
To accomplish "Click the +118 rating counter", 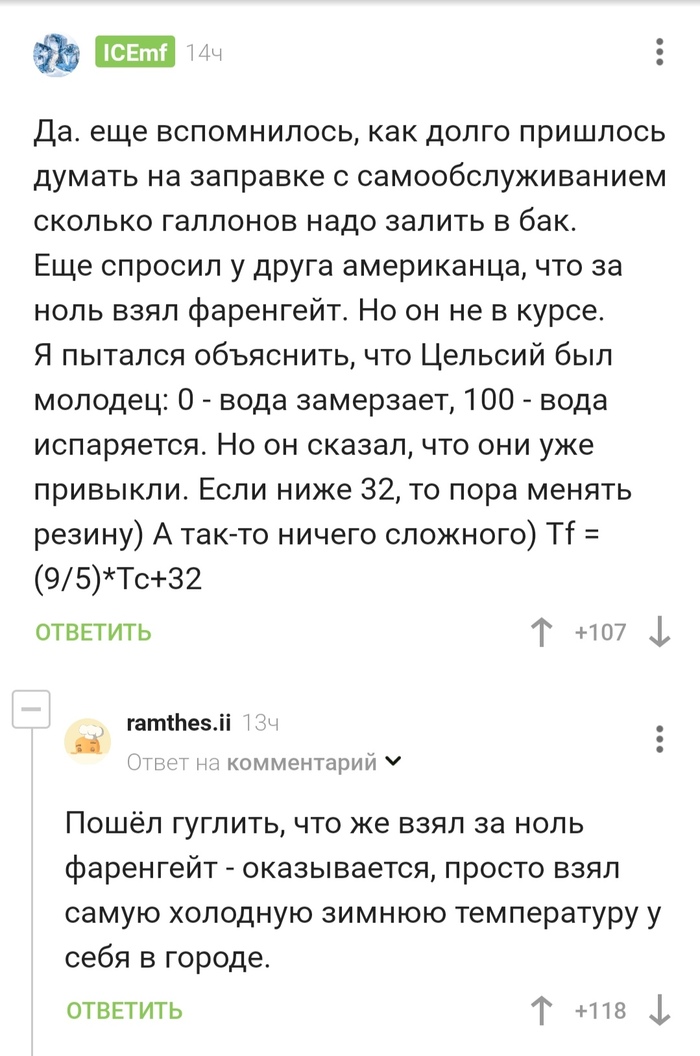I will [x=601, y=1012].
